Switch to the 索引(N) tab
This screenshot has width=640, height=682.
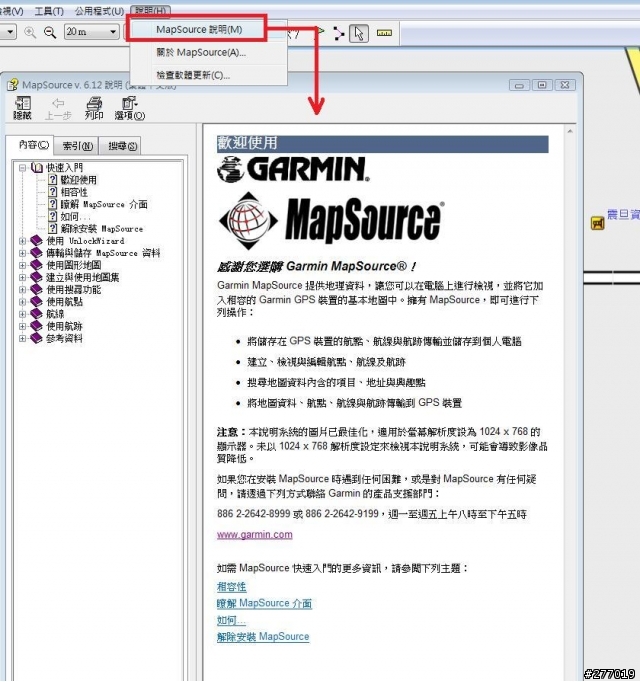(77, 146)
